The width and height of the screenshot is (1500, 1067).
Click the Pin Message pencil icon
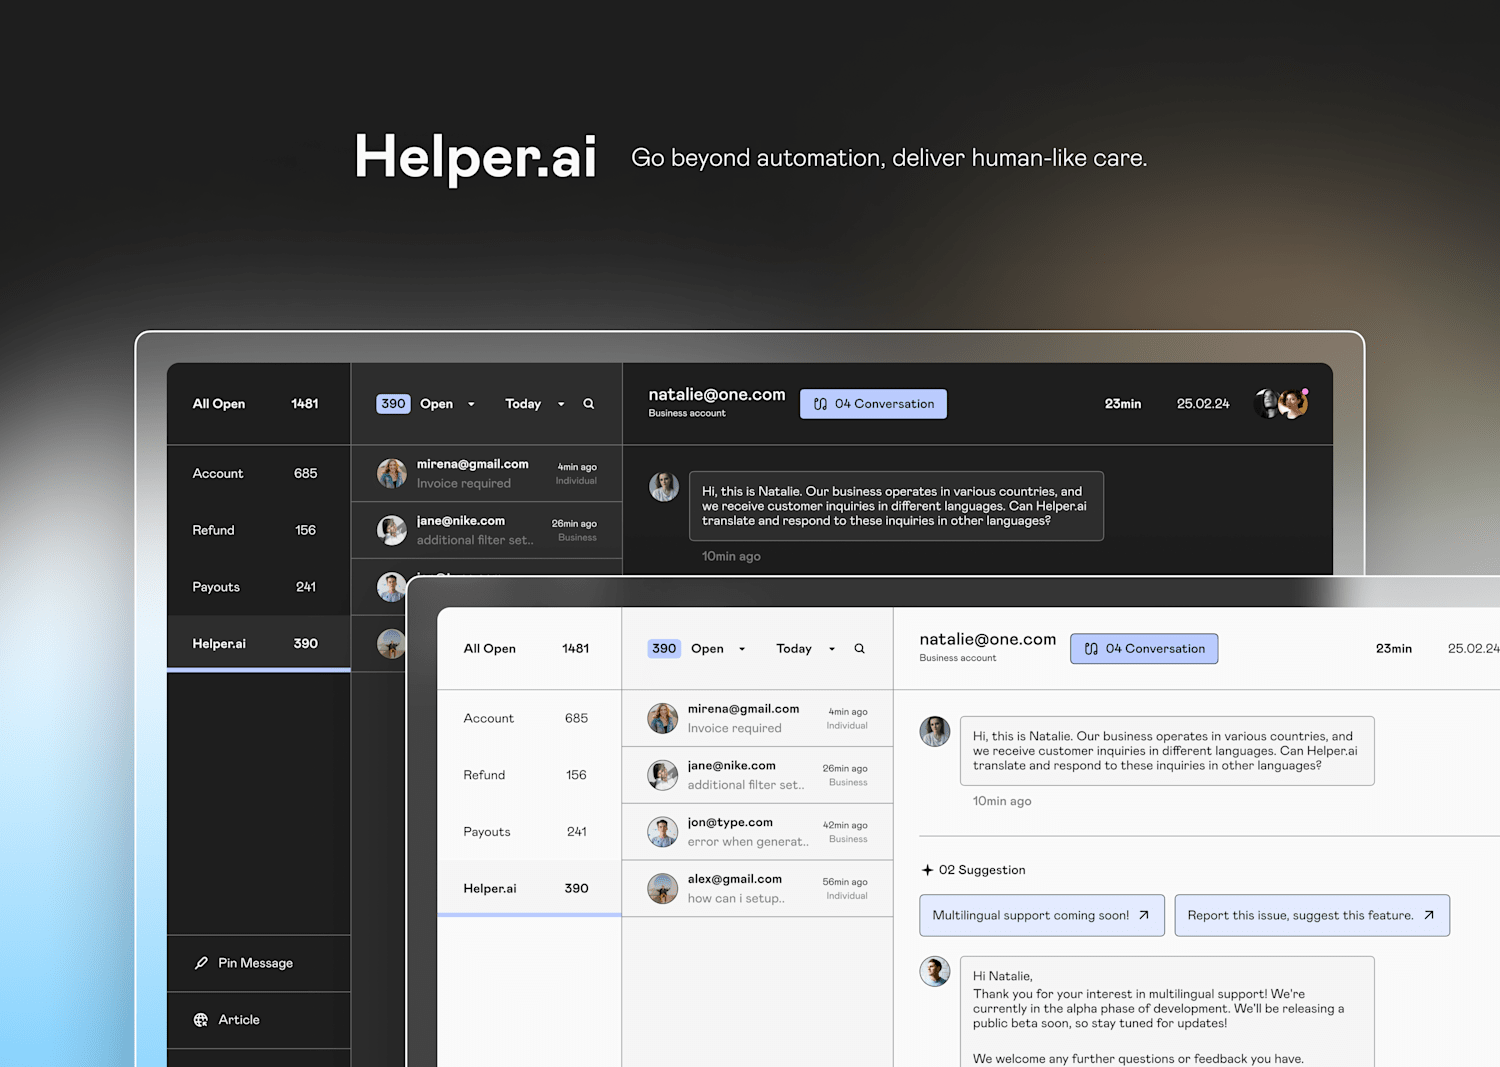(x=201, y=963)
